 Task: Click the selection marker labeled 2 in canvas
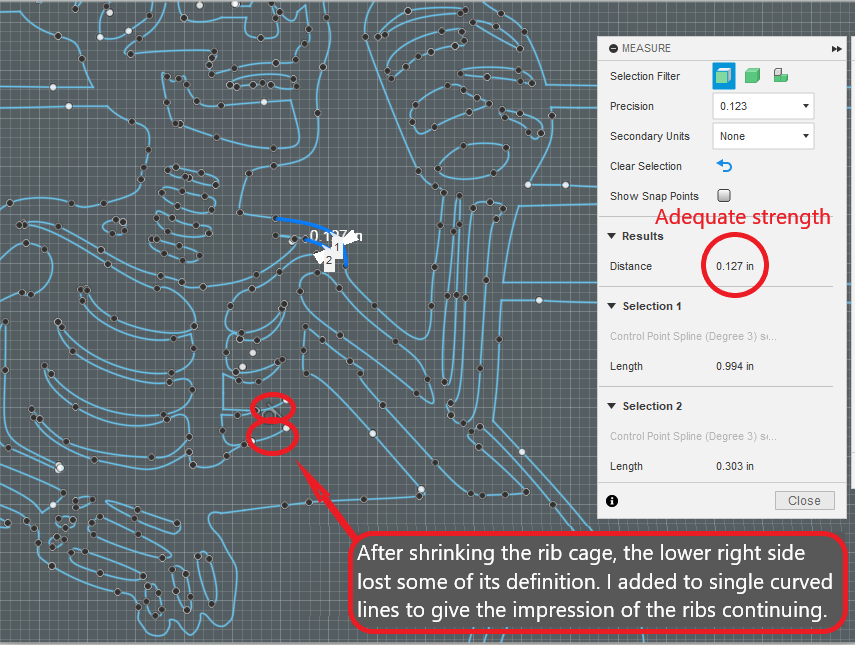(329, 261)
